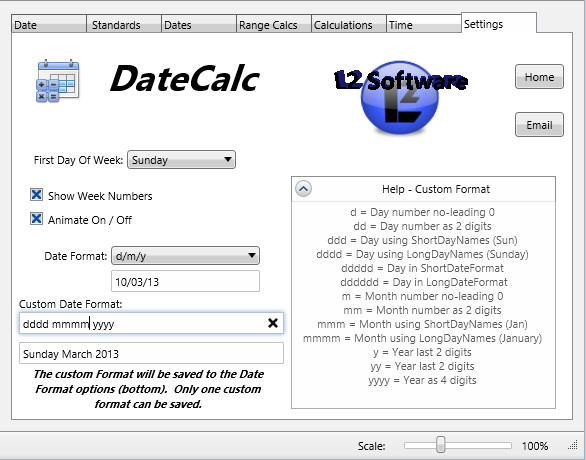Open the Time tab
The height and width of the screenshot is (460, 586).
coord(423,24)
